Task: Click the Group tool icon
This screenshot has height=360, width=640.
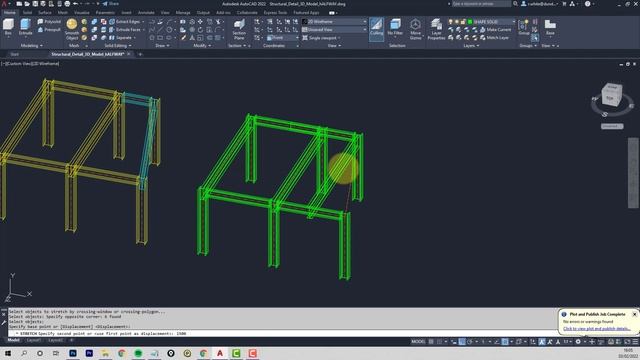Action: 524,27
